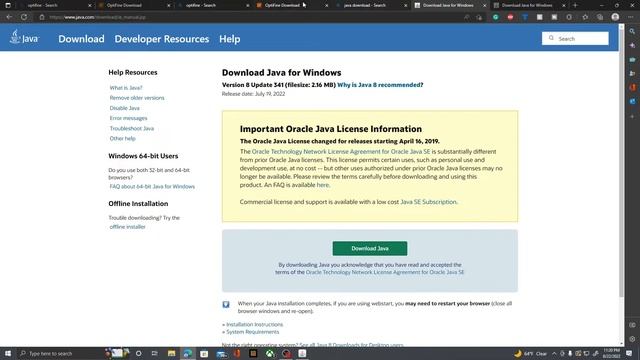Image resolution: width=640 pixels, height=360 pixels.
Task: Open the red adblock extension icon
Action: tap(510, 17)
